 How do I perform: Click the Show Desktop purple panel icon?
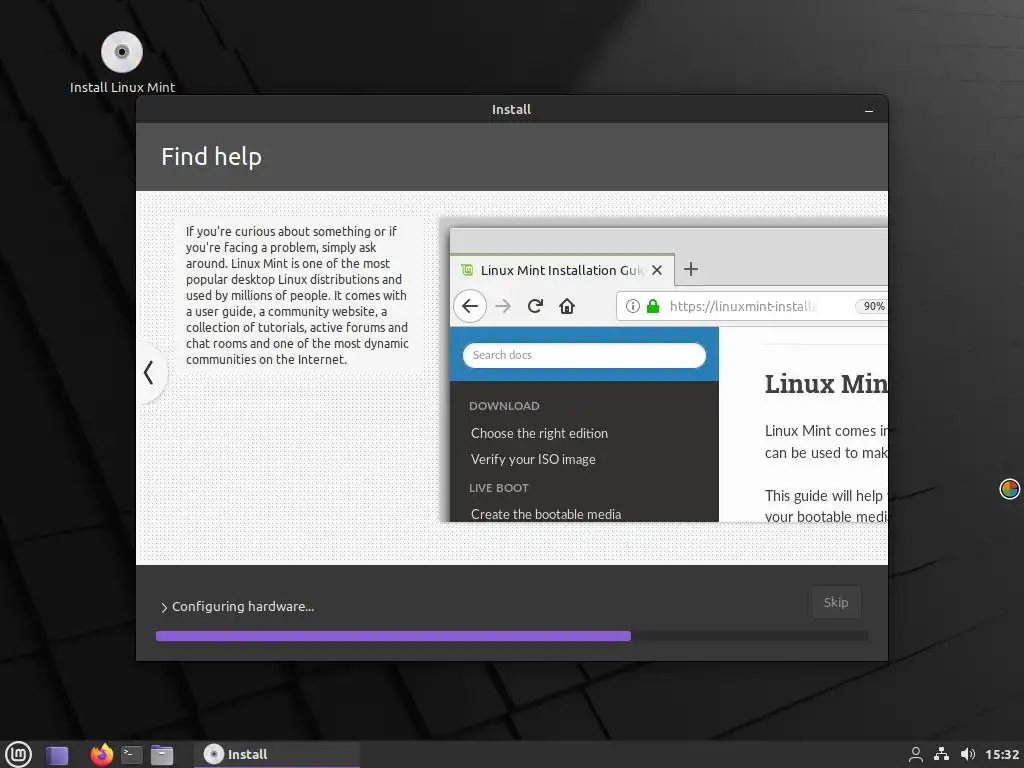(57, 755)
